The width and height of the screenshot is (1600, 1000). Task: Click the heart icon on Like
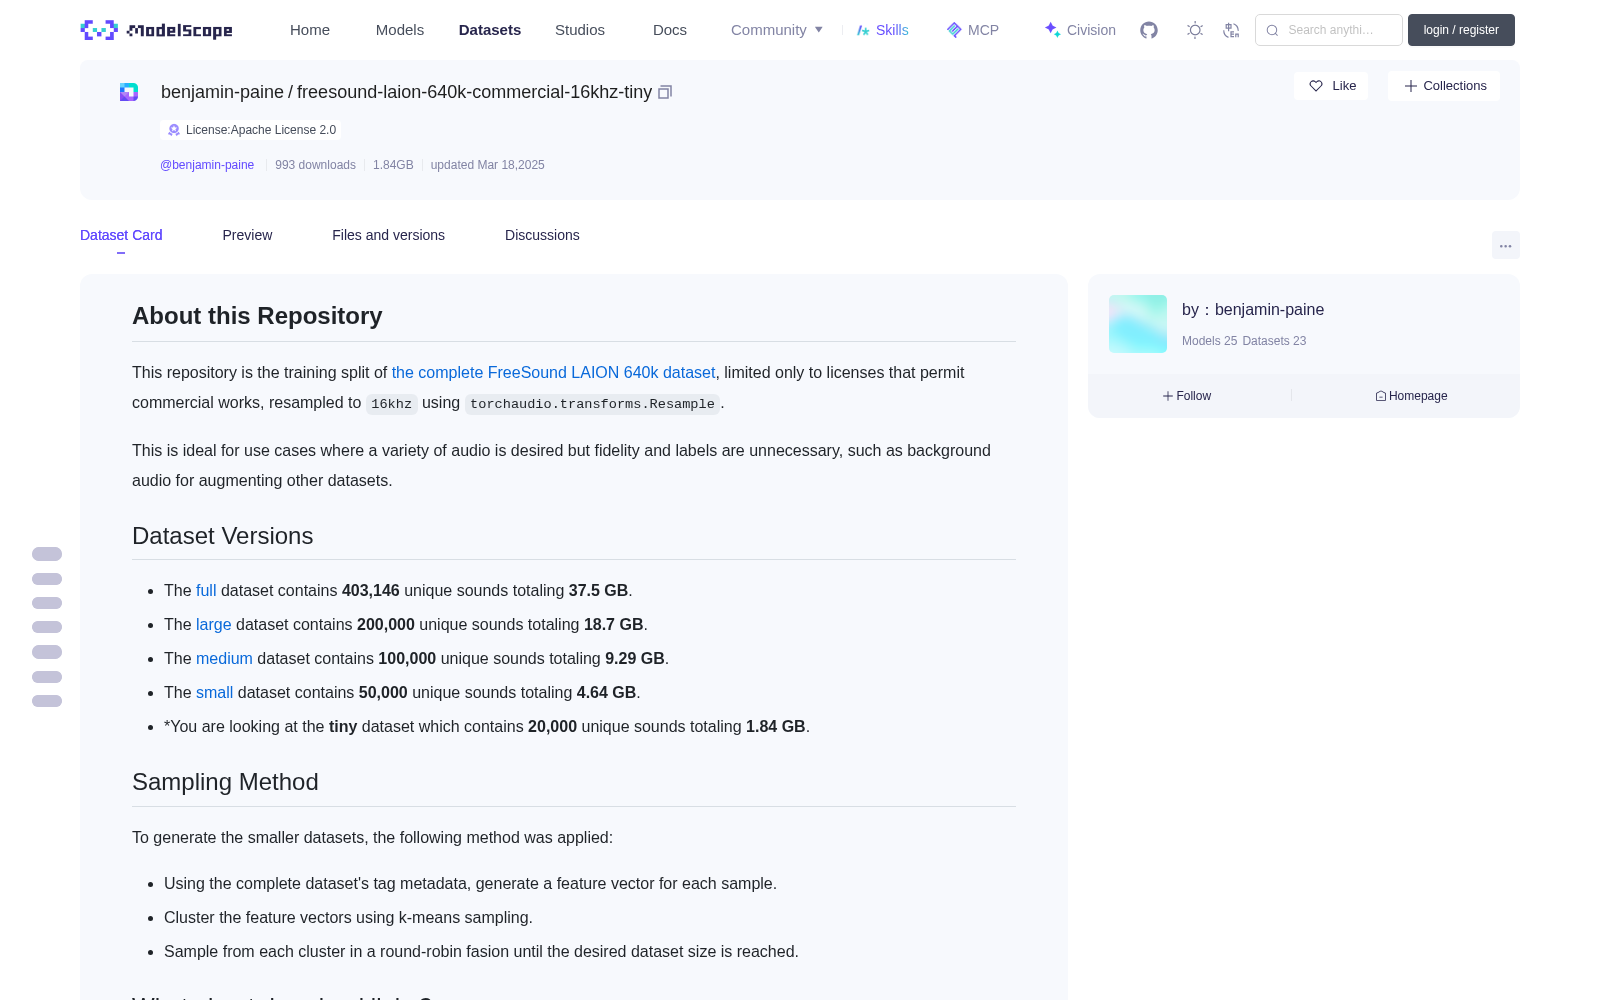pyautogui.click(x=1316, y=86)
